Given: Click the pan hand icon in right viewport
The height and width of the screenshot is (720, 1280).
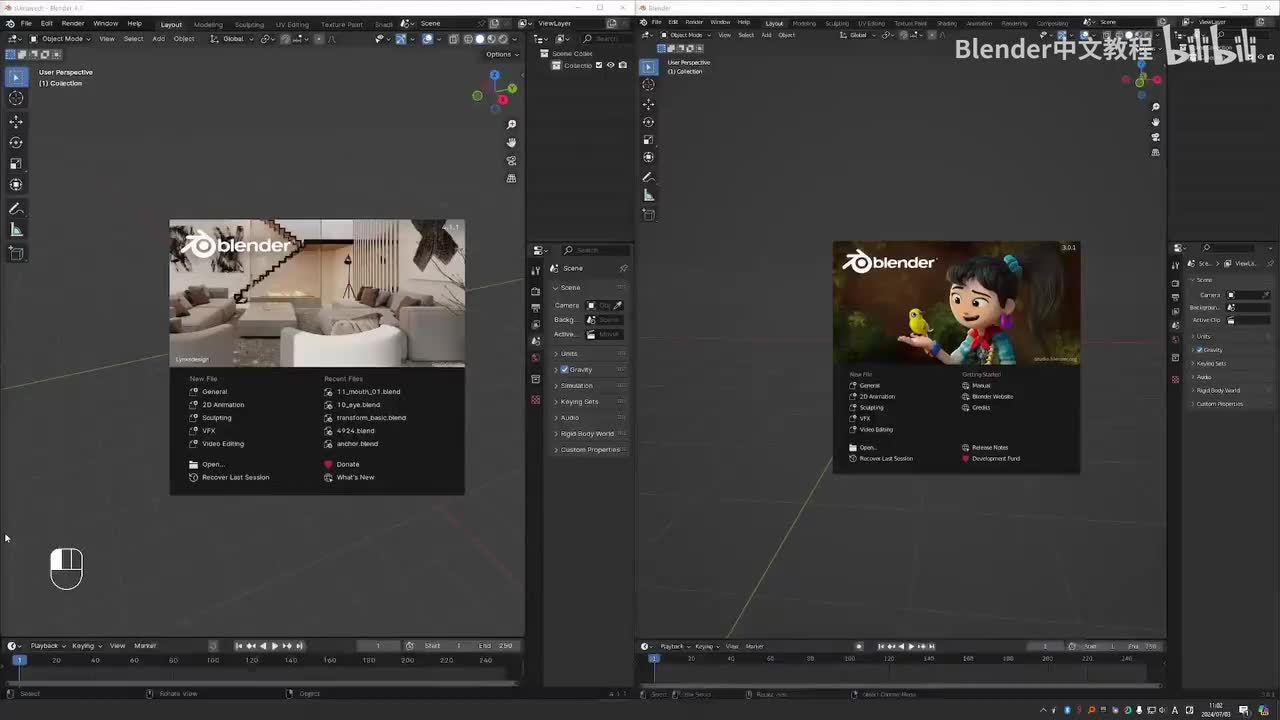Looking at the screenshot, I should click(x=1155, y=122).
